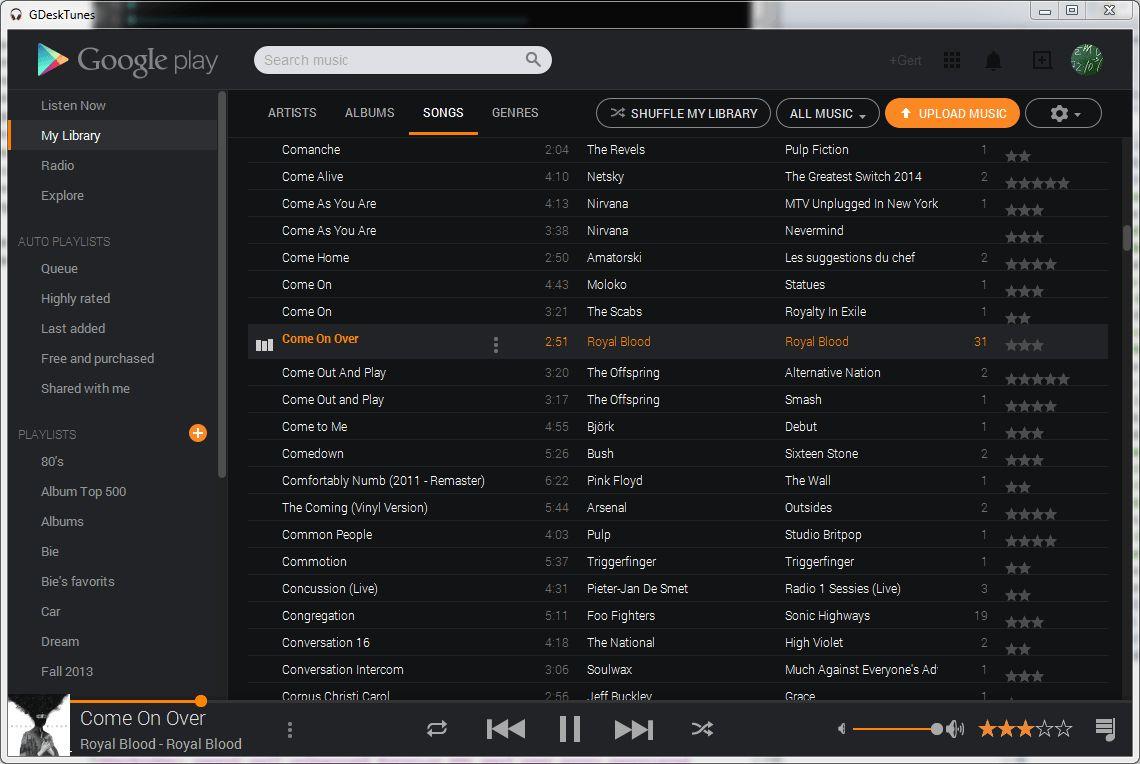
Task: Open the notifications bell
Action: coord(993,60)
